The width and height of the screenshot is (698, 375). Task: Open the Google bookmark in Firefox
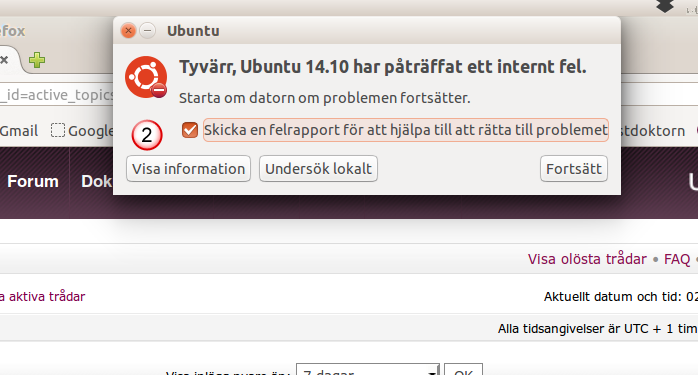click(x=82, y=131)
